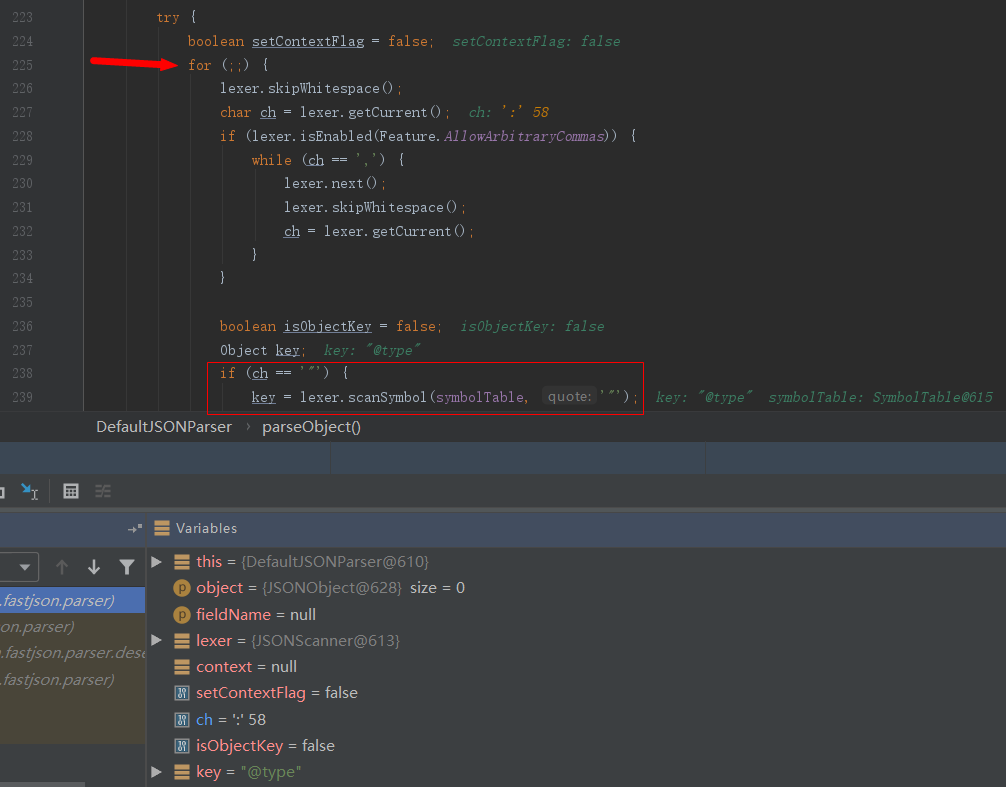The height and width of the screenshot is (787, 1006).
Task: Click the restore layout pin icon
Action: [134, 528]
